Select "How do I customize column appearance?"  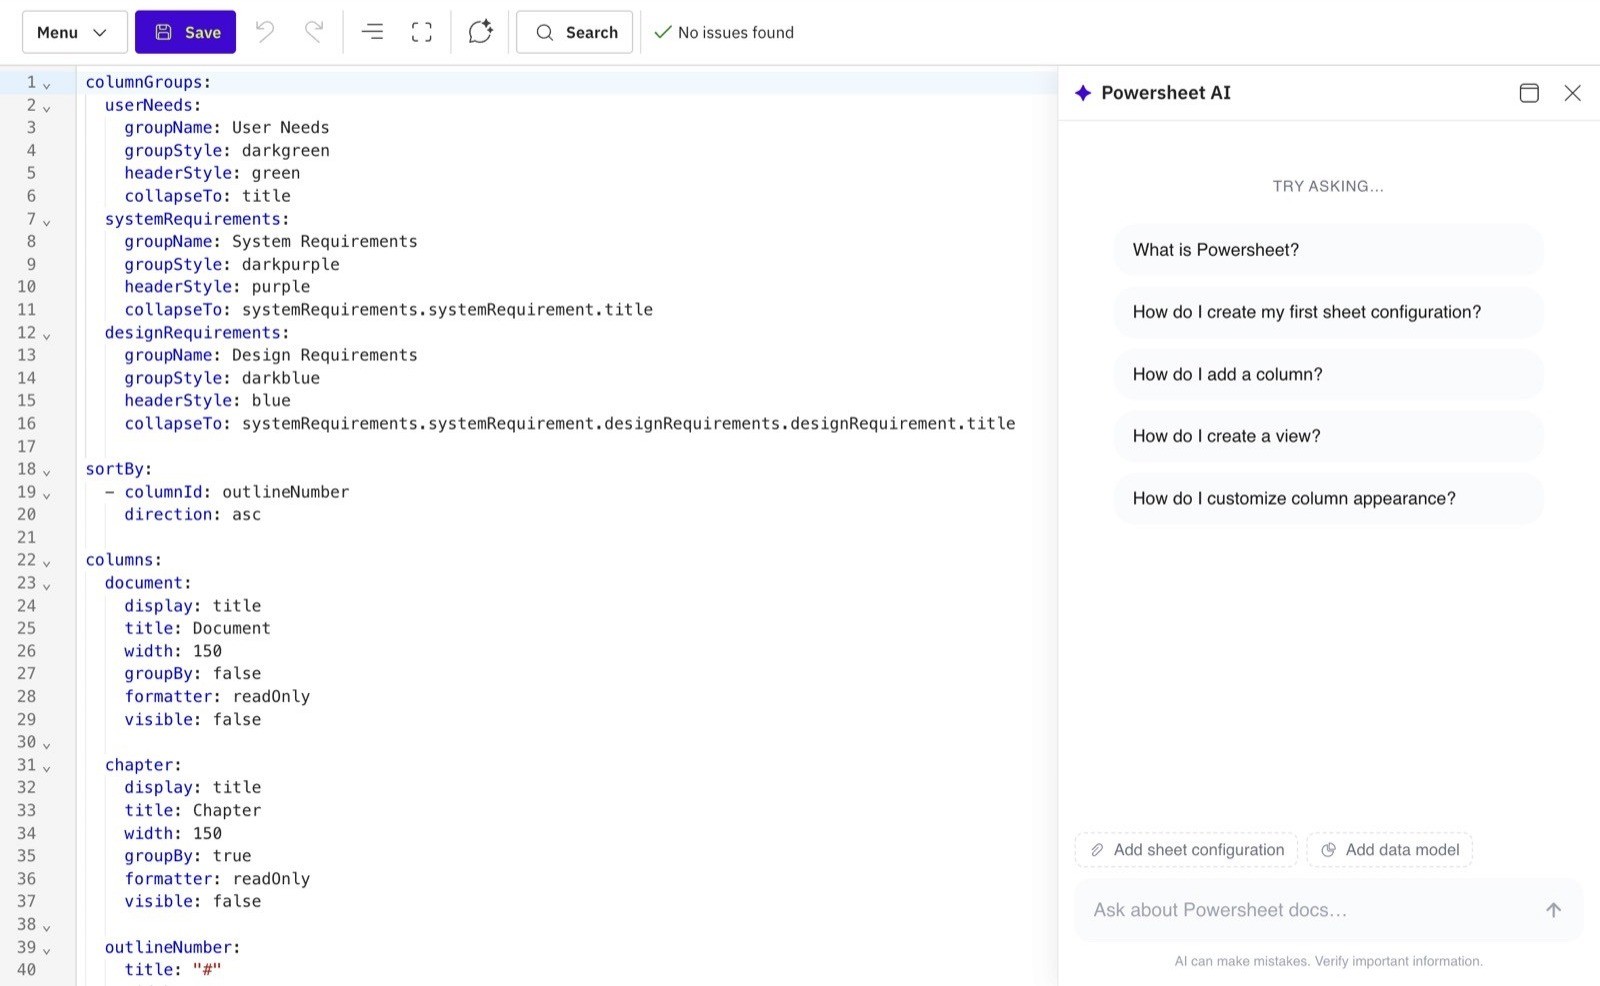point(1329,498)
